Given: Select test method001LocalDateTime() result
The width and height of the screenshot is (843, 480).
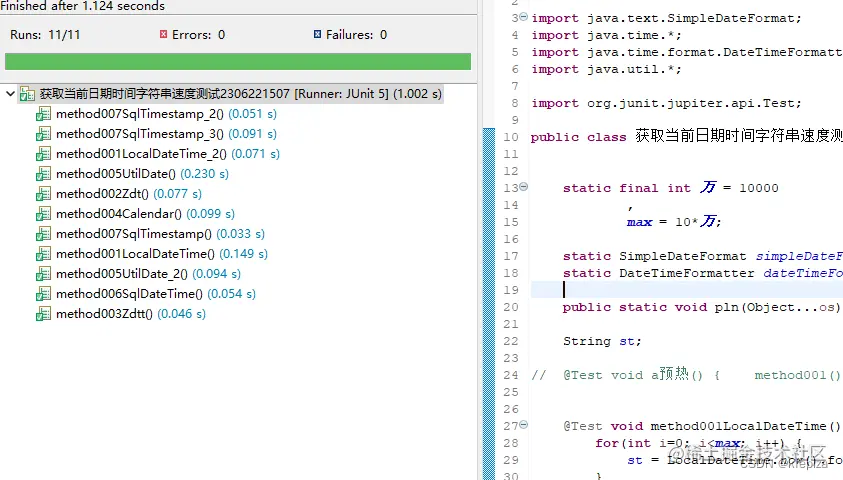Looking at the screenshot, I should click(162, 254).
